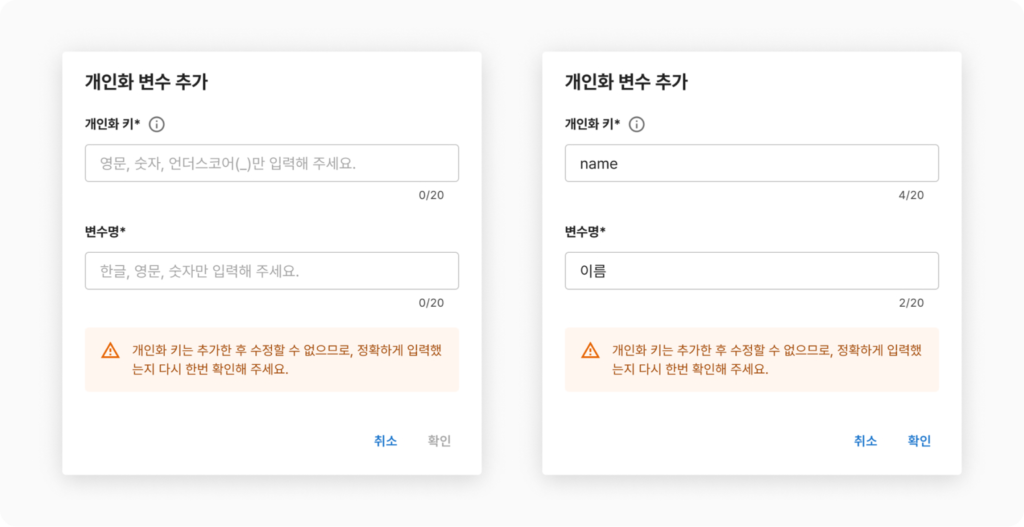Viewport: 1024px width, 527px height.
Task: Click the 2/20 character counter
Action: tap(911, 303)
